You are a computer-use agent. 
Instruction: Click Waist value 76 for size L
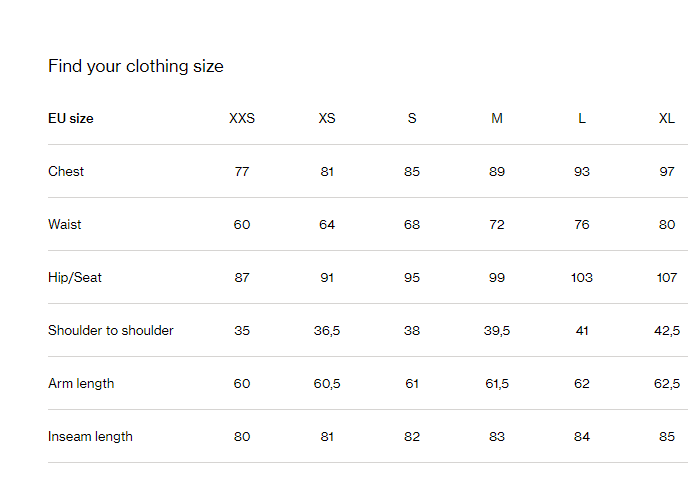[x=581, y=225]
